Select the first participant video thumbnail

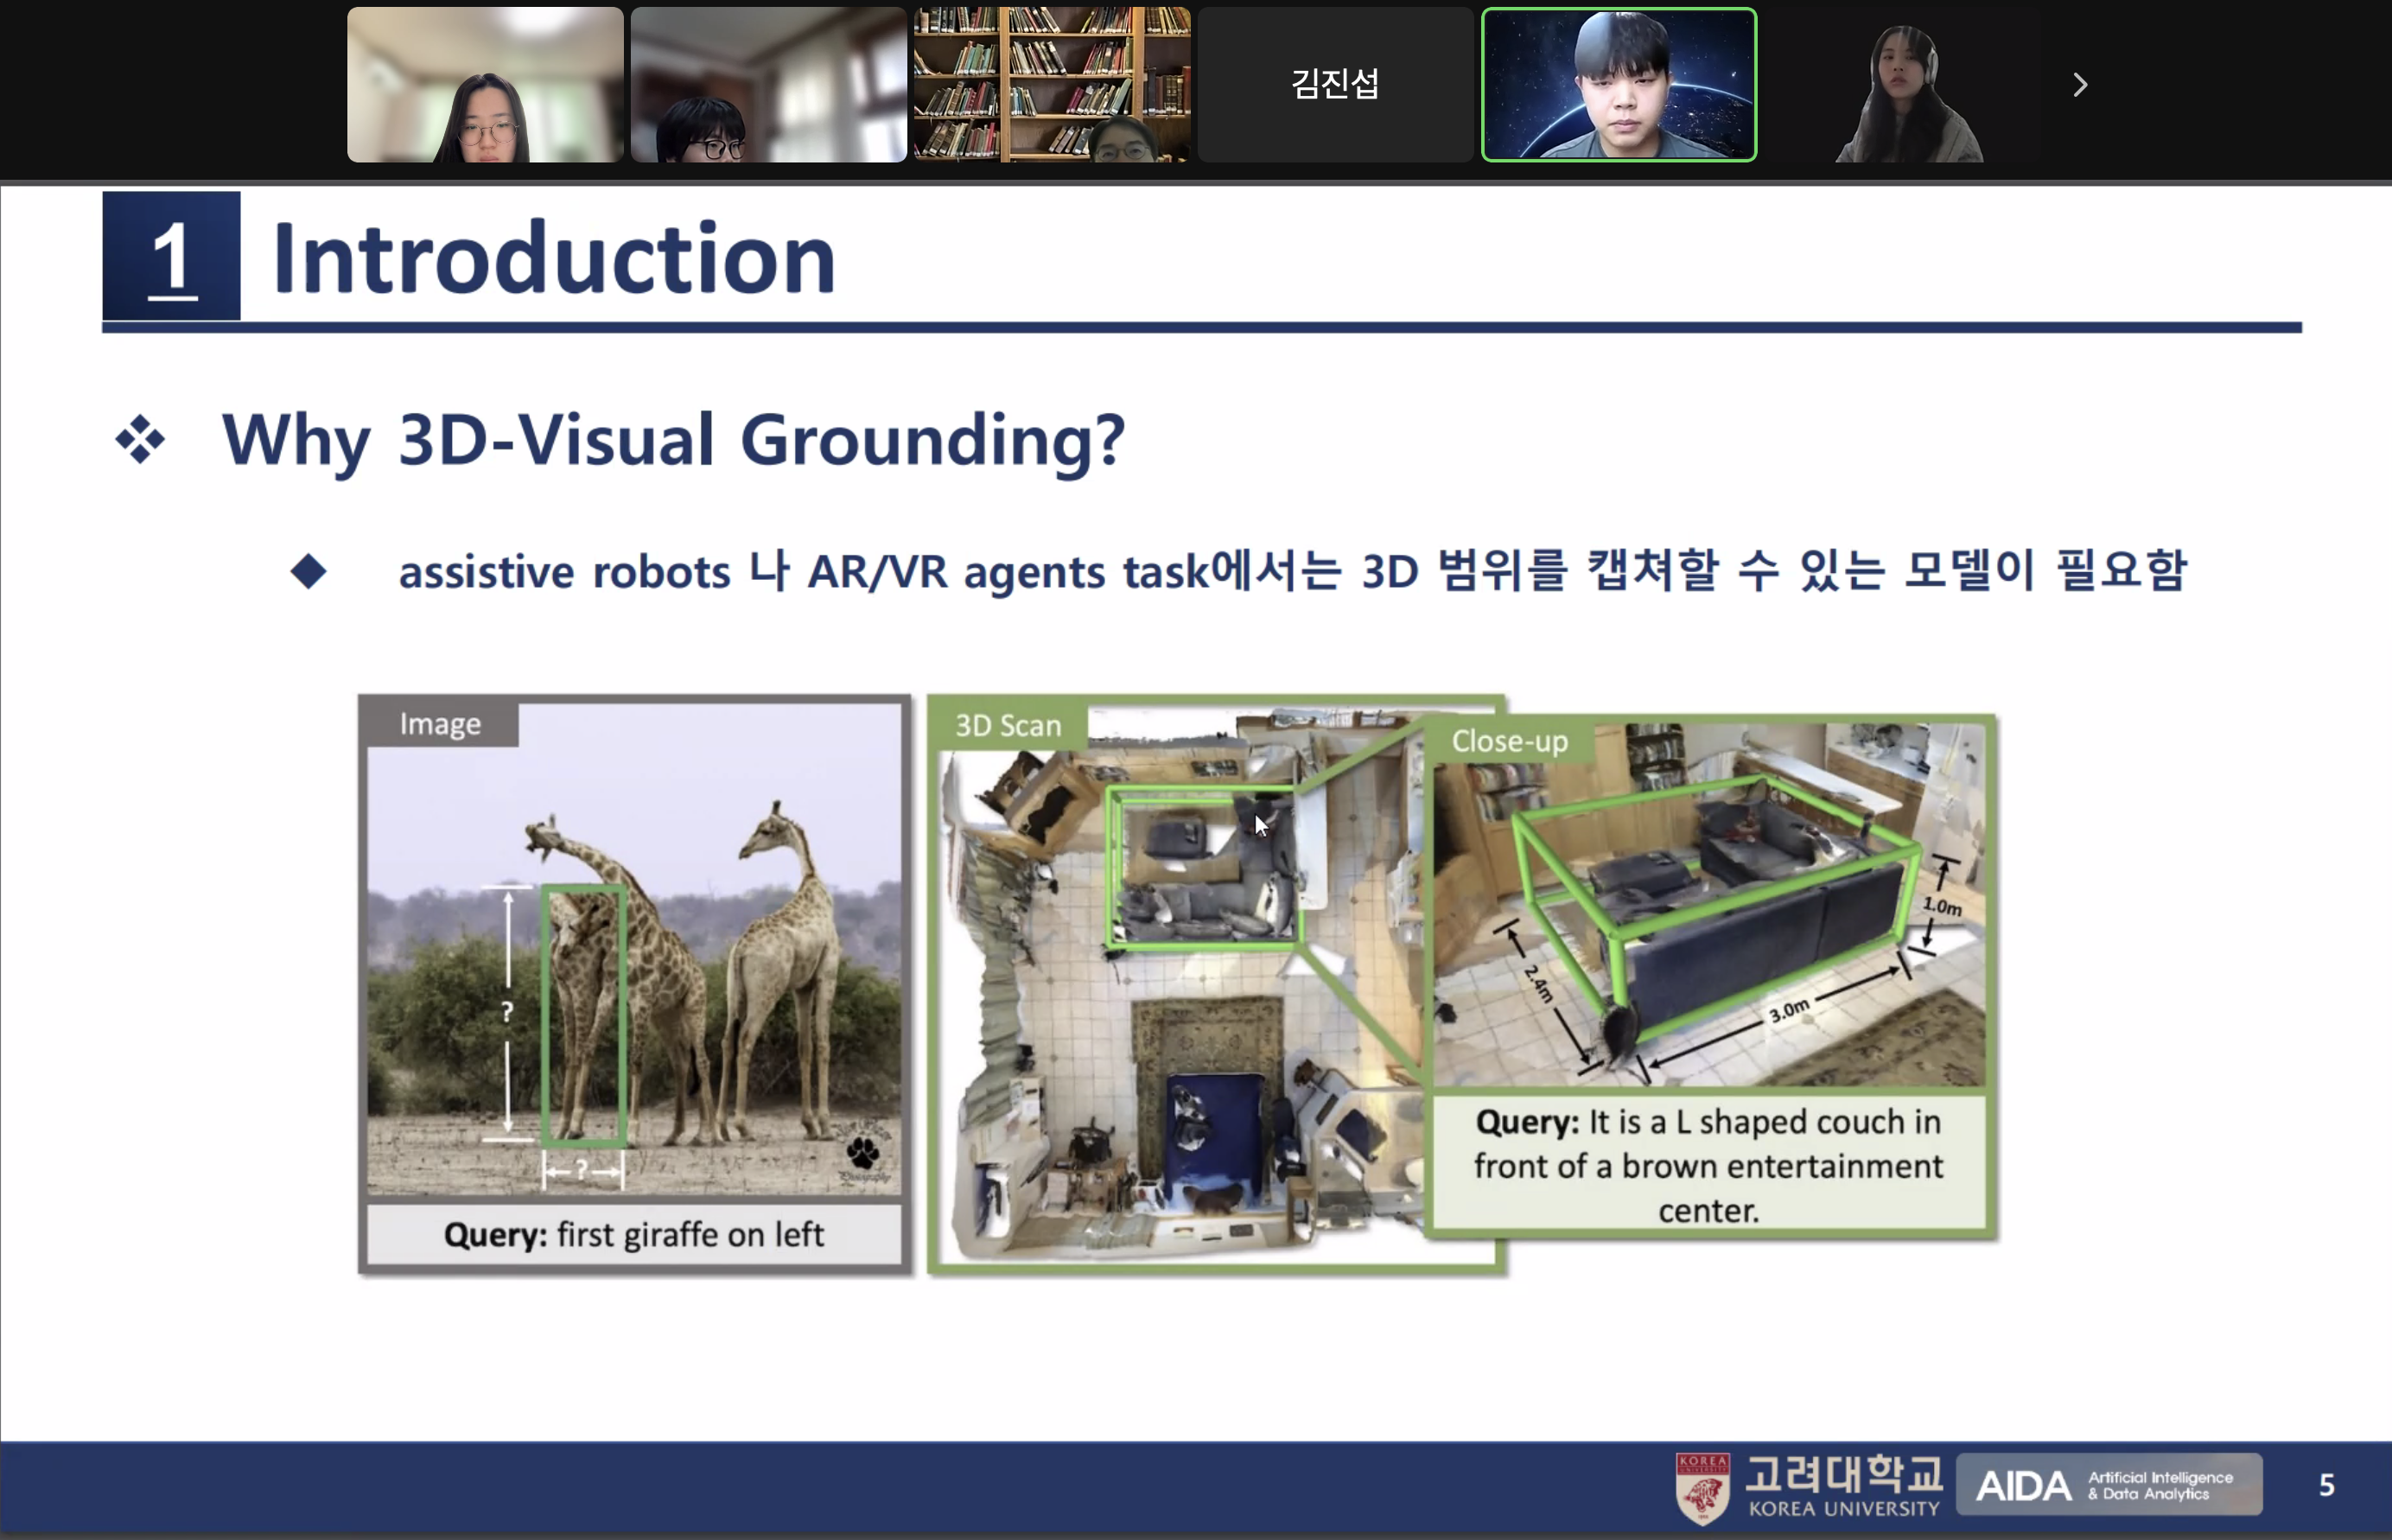tap(484, 85)
